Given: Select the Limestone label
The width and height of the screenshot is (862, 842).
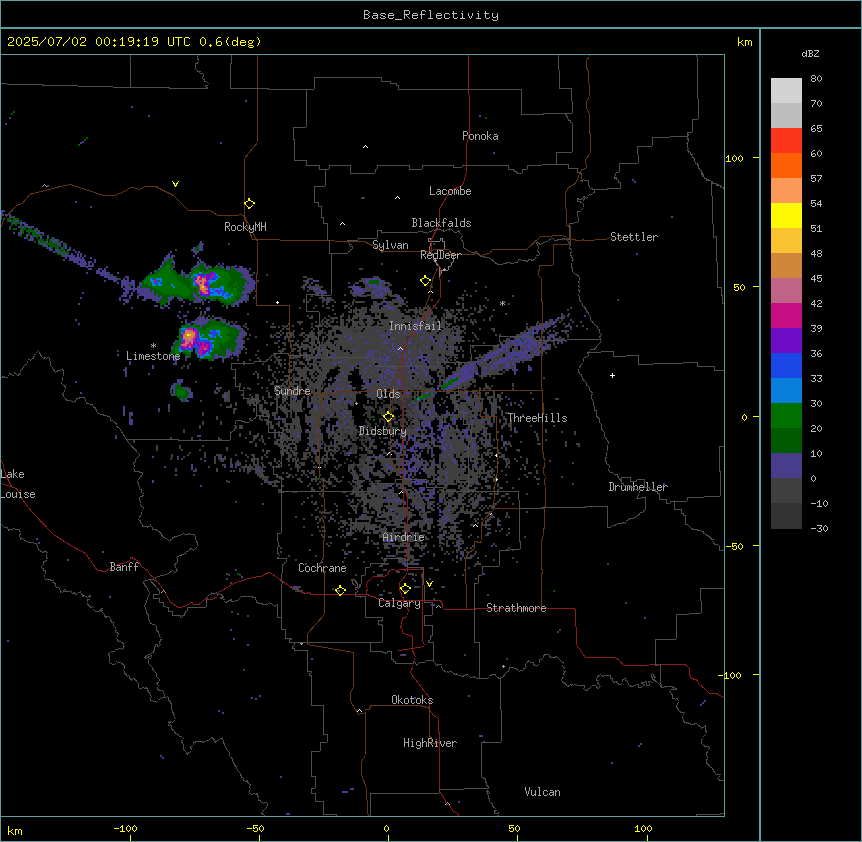Looking at the screenshot, I should click(153, 356).
